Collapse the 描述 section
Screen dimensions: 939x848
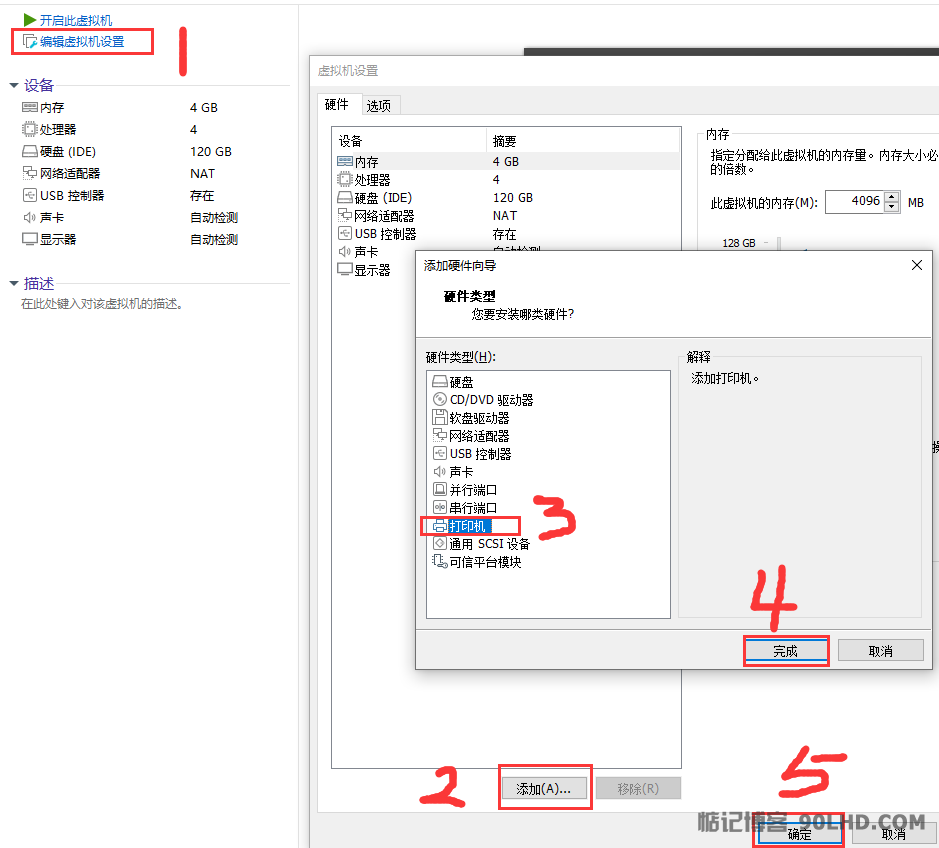pyautogui.click(x=14, y=283)
